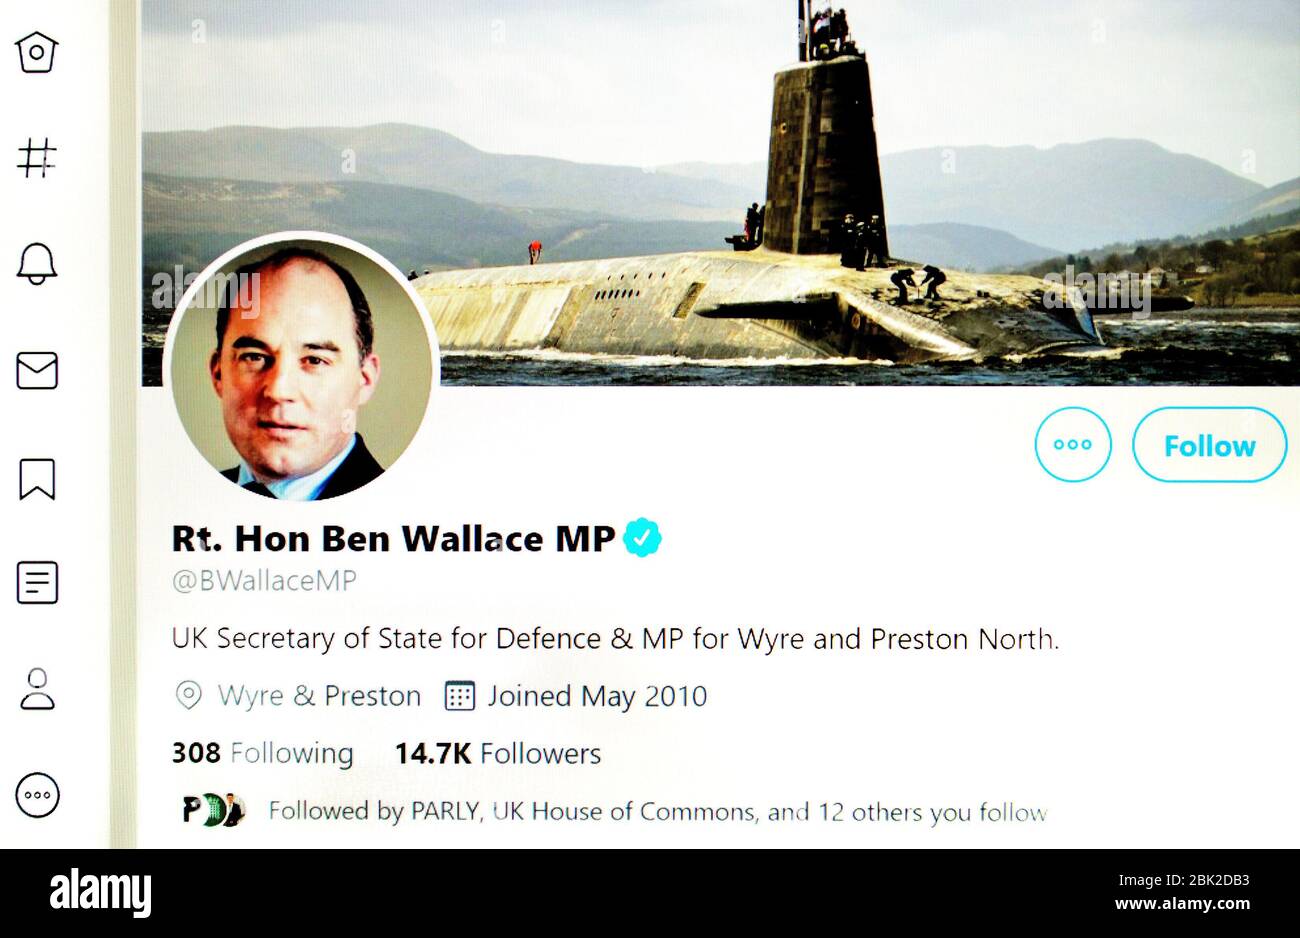Open the followers you know link
The image size is (1300, 938).
(x=657, y=811)
